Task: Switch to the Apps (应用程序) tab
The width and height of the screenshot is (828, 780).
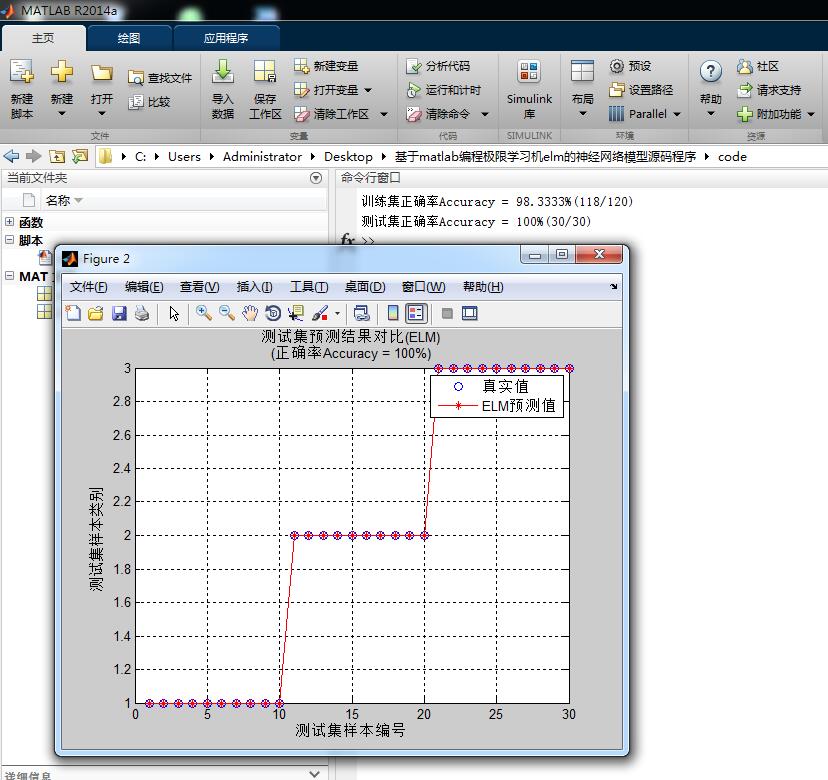Action: 226,38
